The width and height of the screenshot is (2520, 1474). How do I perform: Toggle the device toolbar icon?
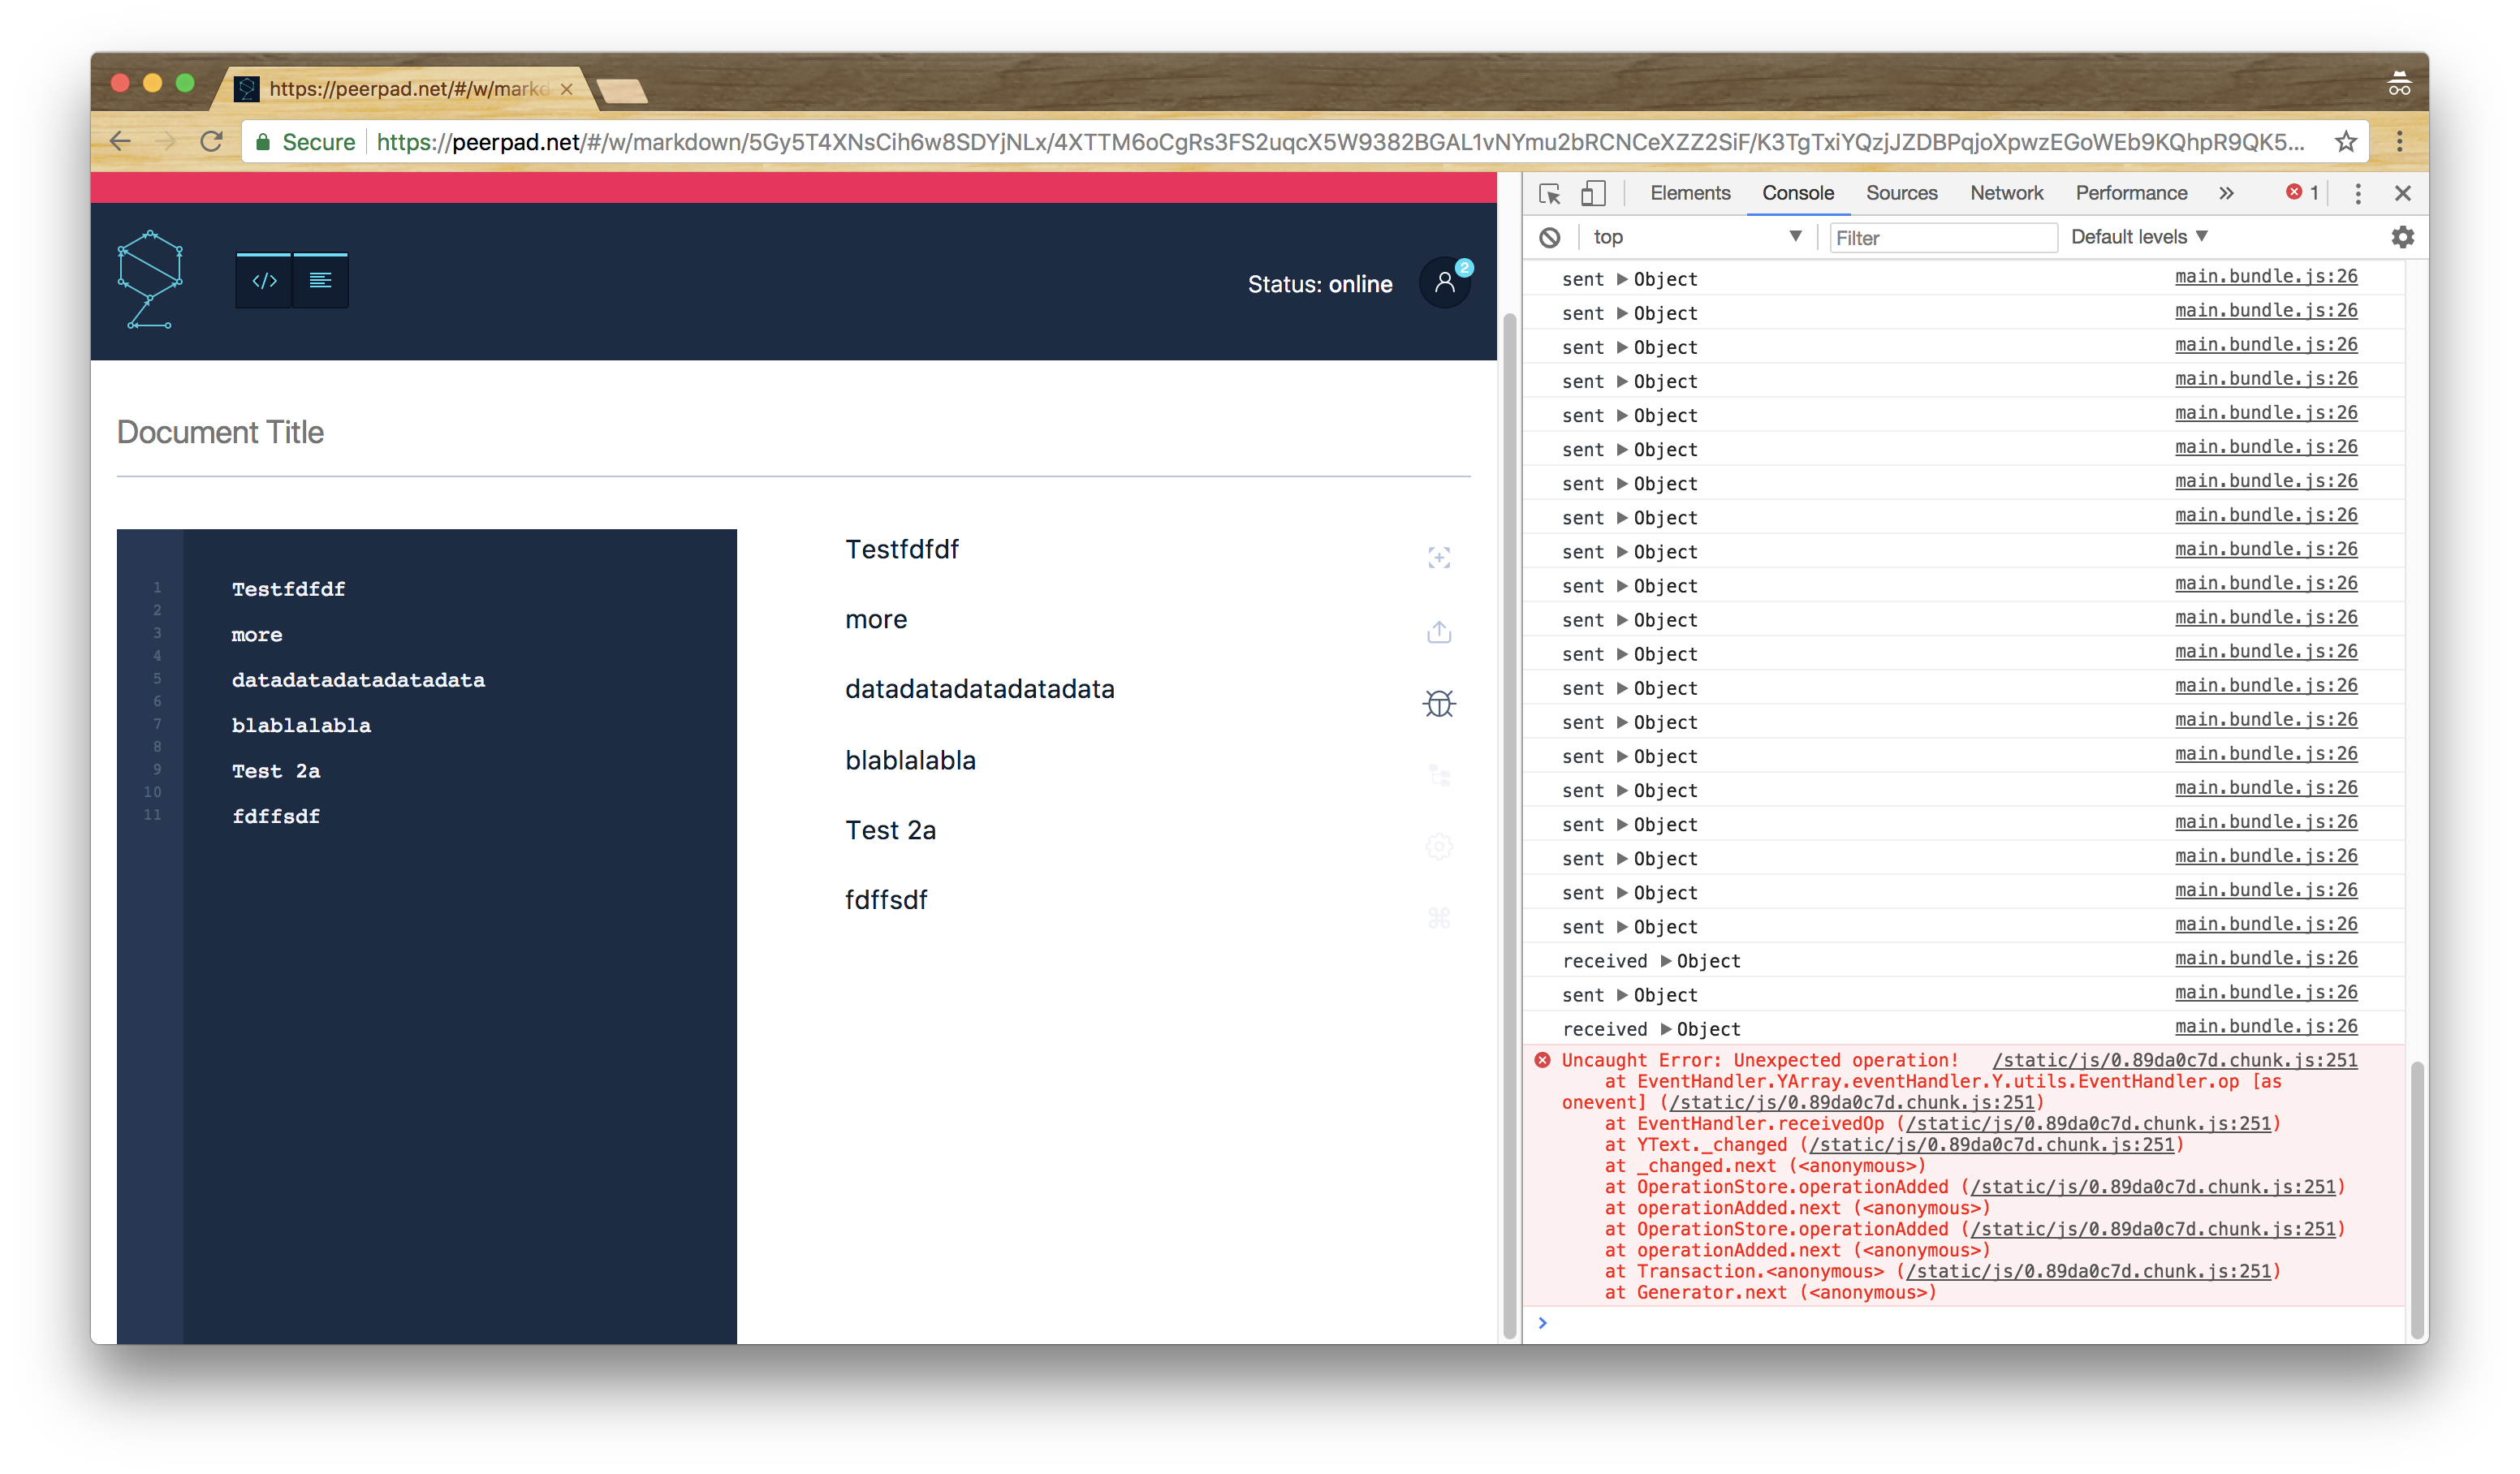click(x=1593, y=193)
